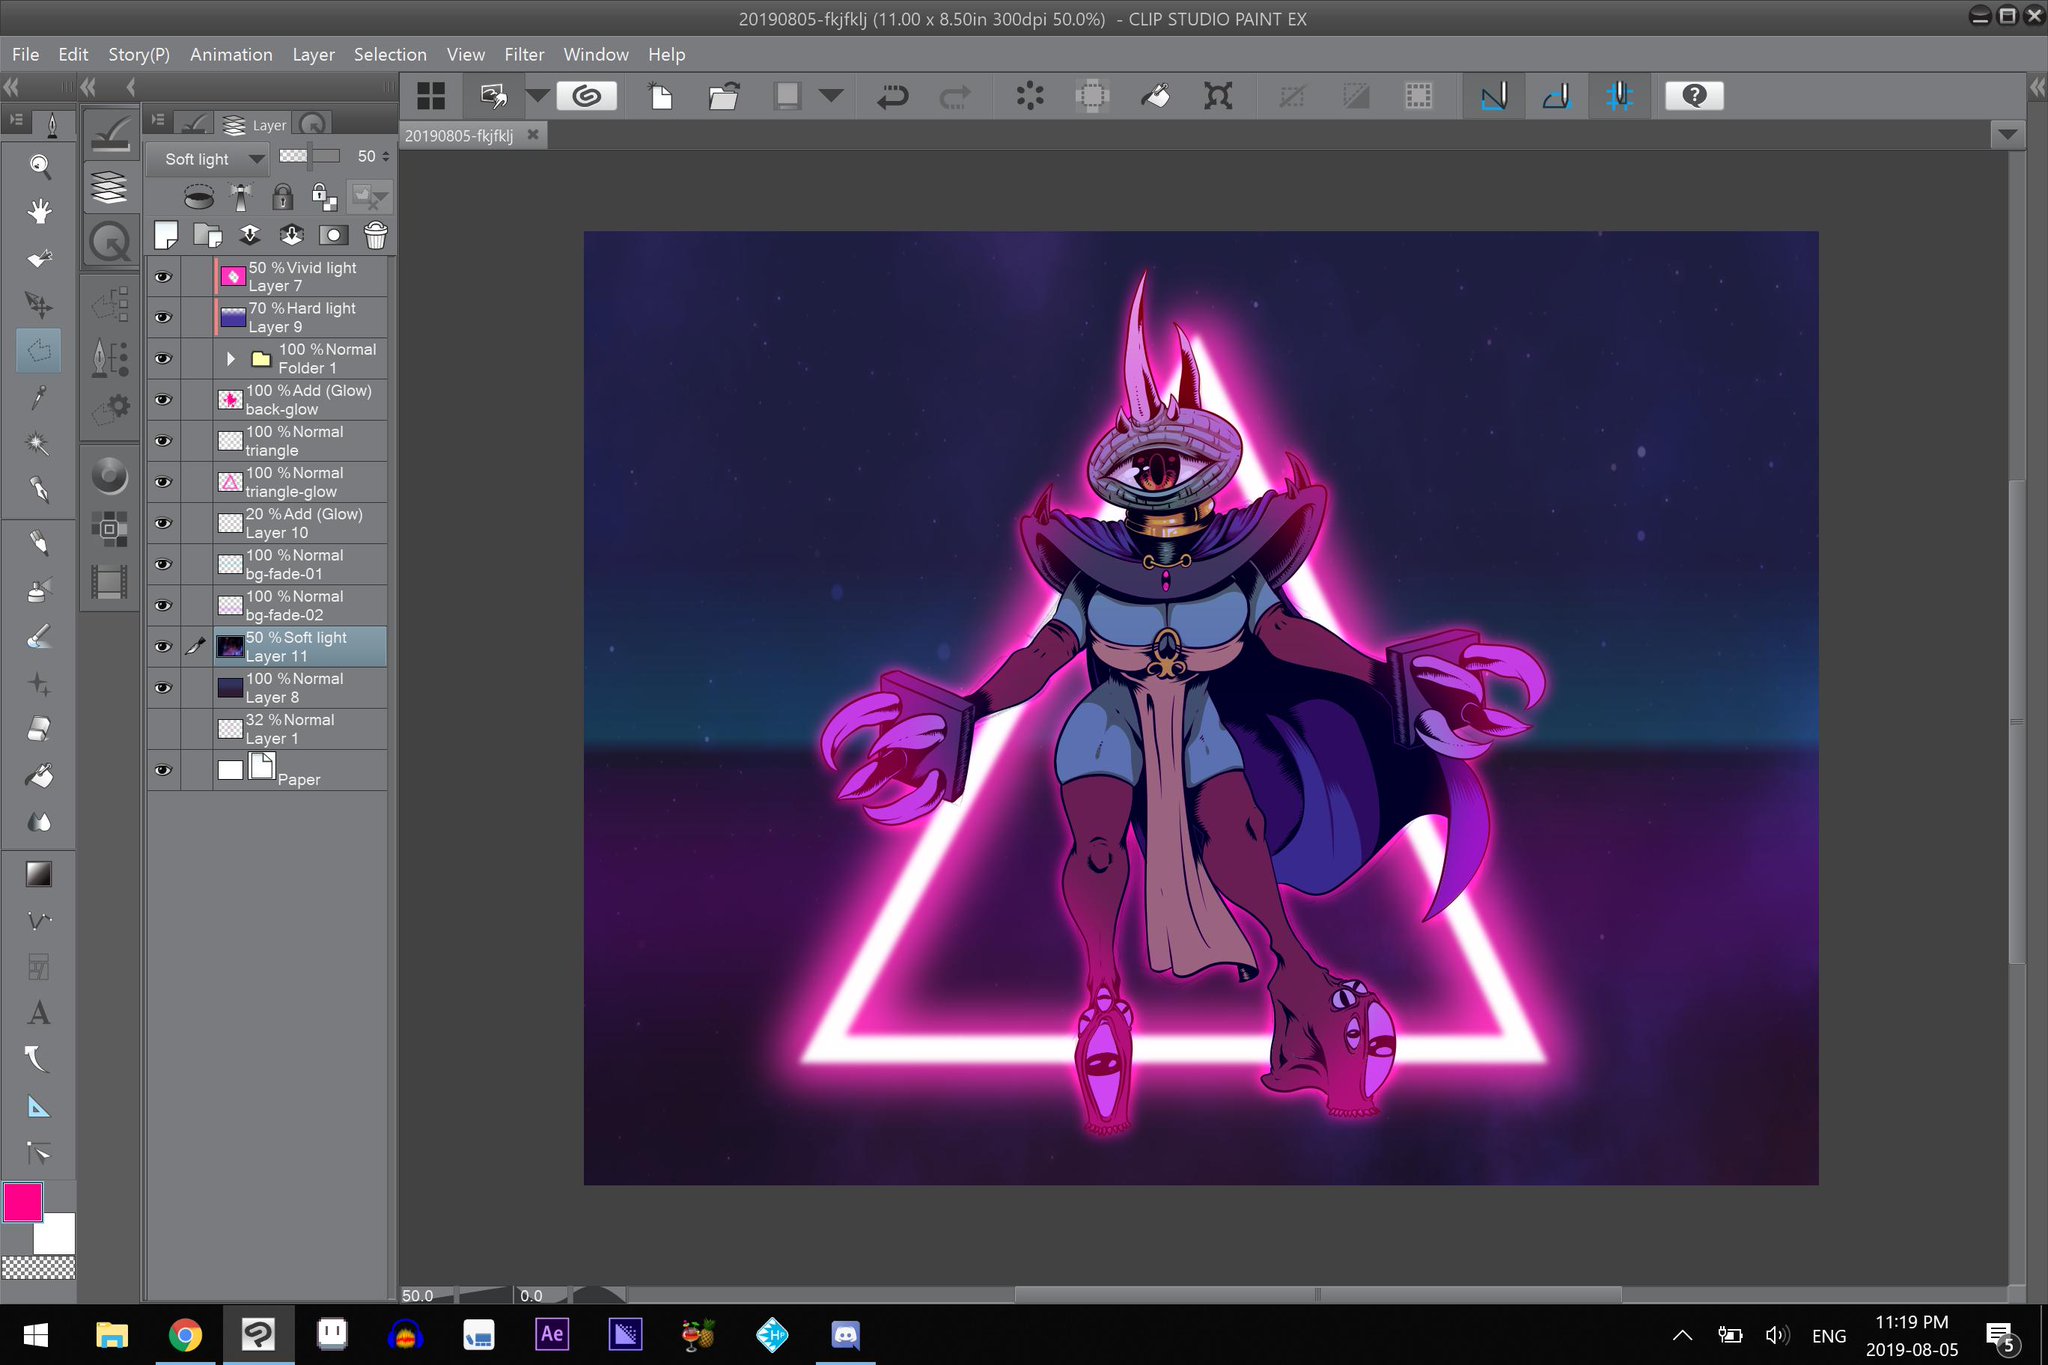Open Discord from the taskbar
2048x1365 pixels.
845,1334
